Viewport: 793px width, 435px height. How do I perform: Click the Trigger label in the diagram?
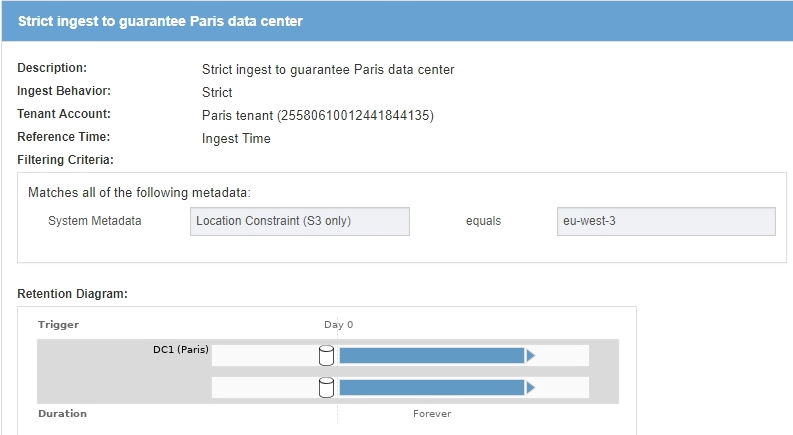(x=58, y=325)
